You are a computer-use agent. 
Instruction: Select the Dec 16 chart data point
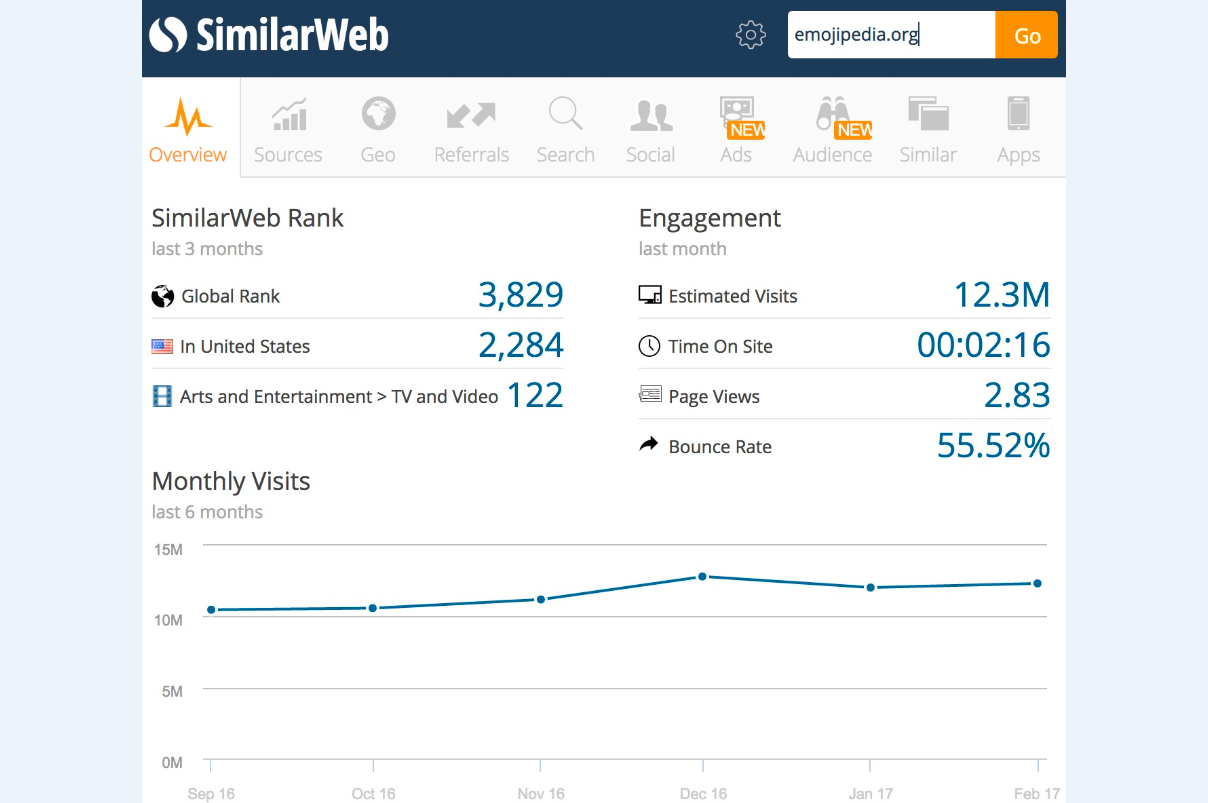coord(703,576)
